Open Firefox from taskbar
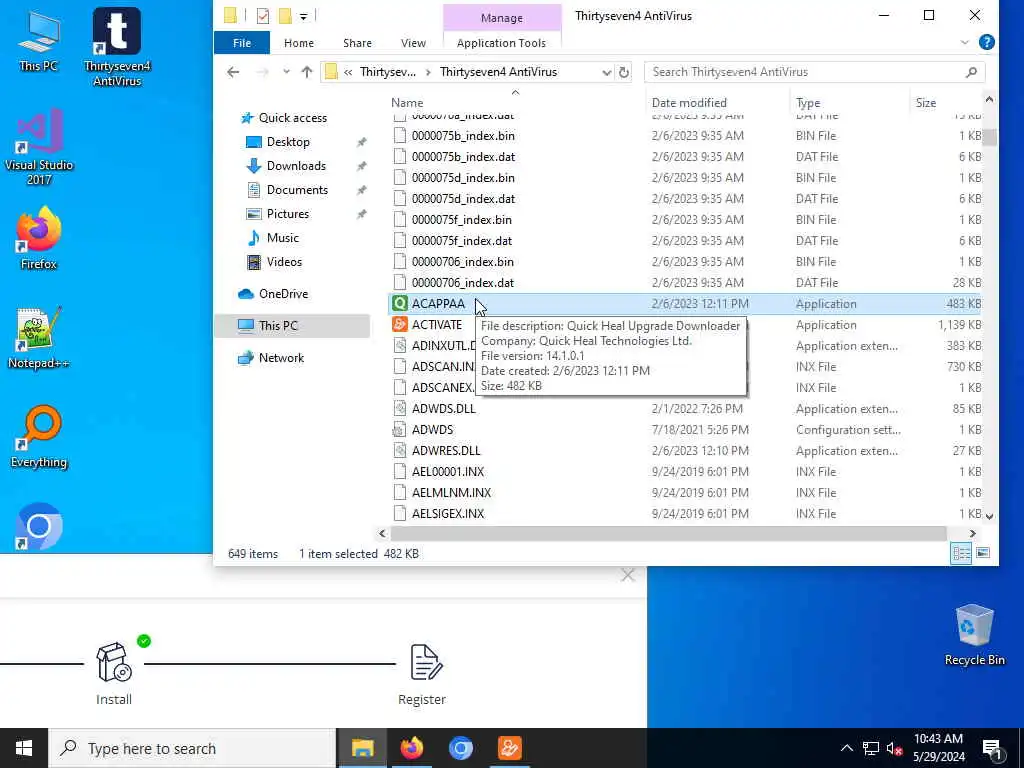 coord(411,748)
